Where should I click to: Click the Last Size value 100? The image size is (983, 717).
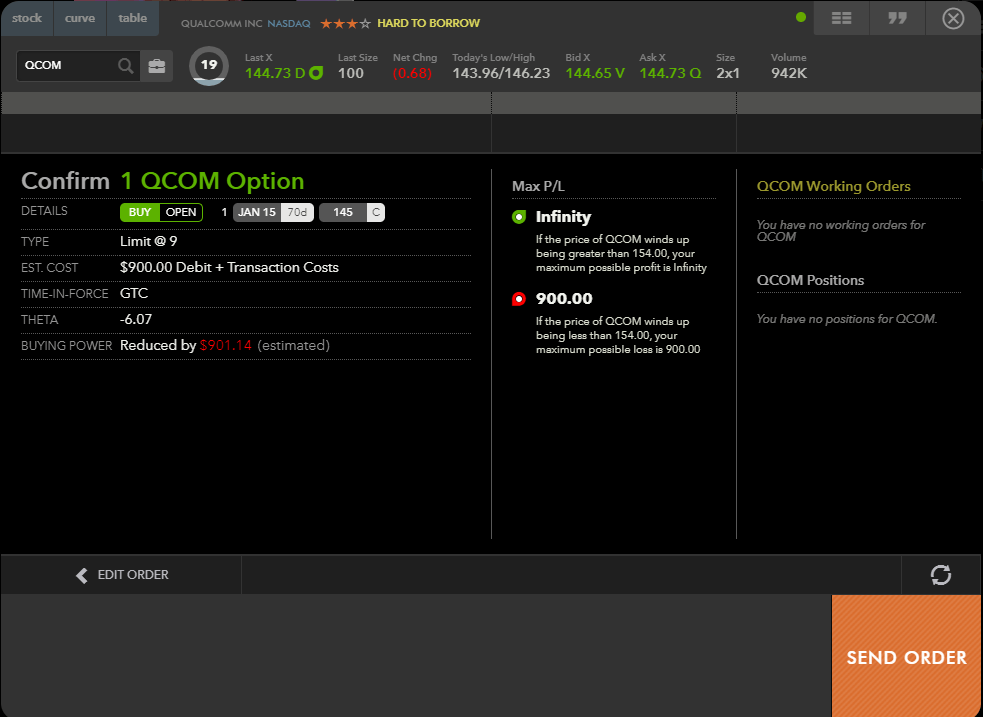click(350, 73)
